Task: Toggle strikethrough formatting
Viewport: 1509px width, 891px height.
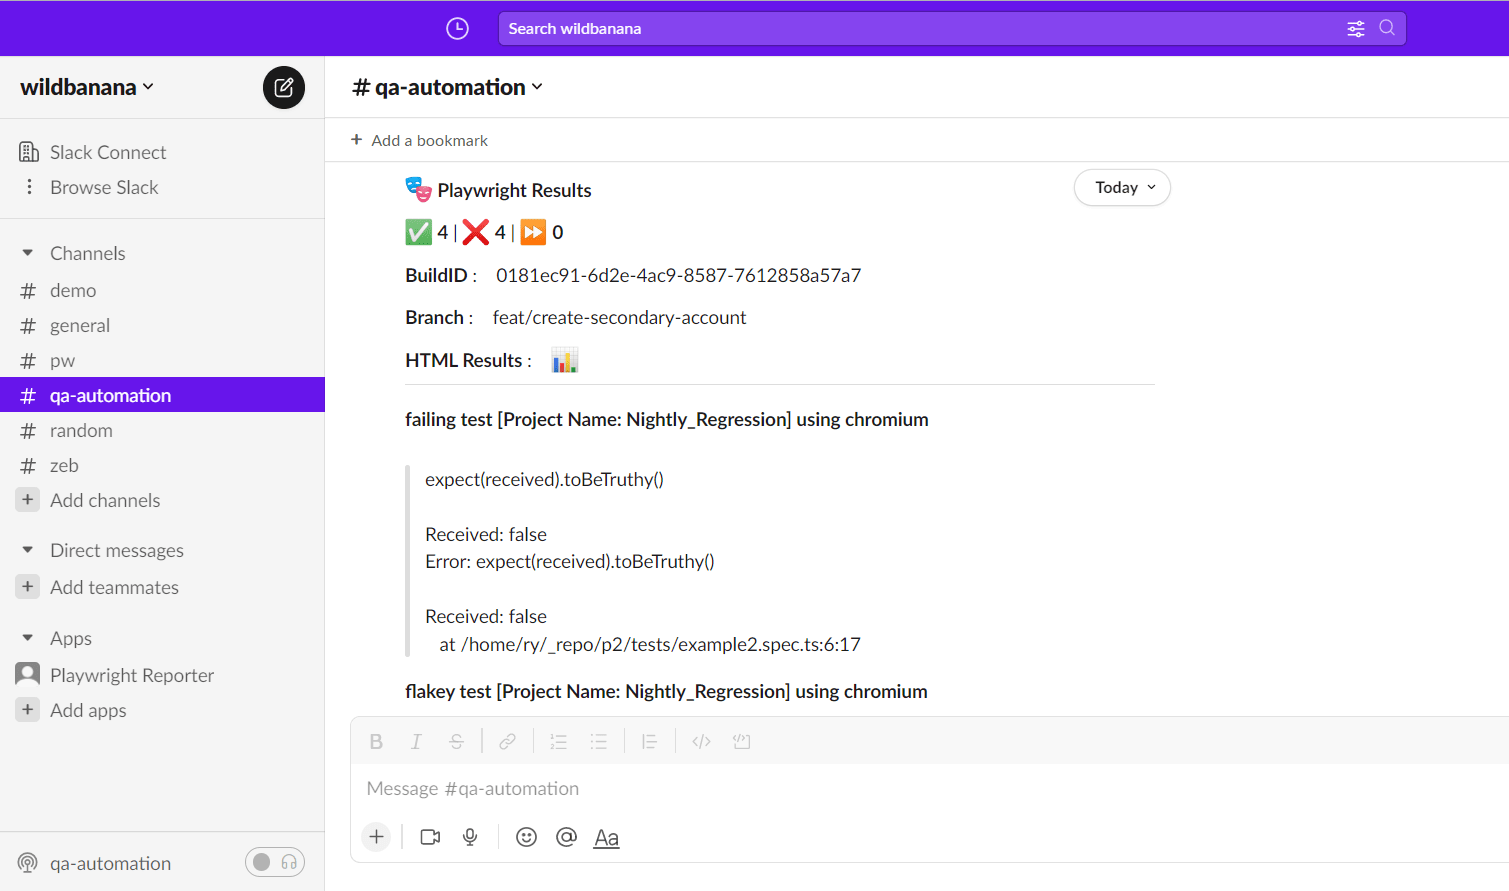Action: [456, 741]
